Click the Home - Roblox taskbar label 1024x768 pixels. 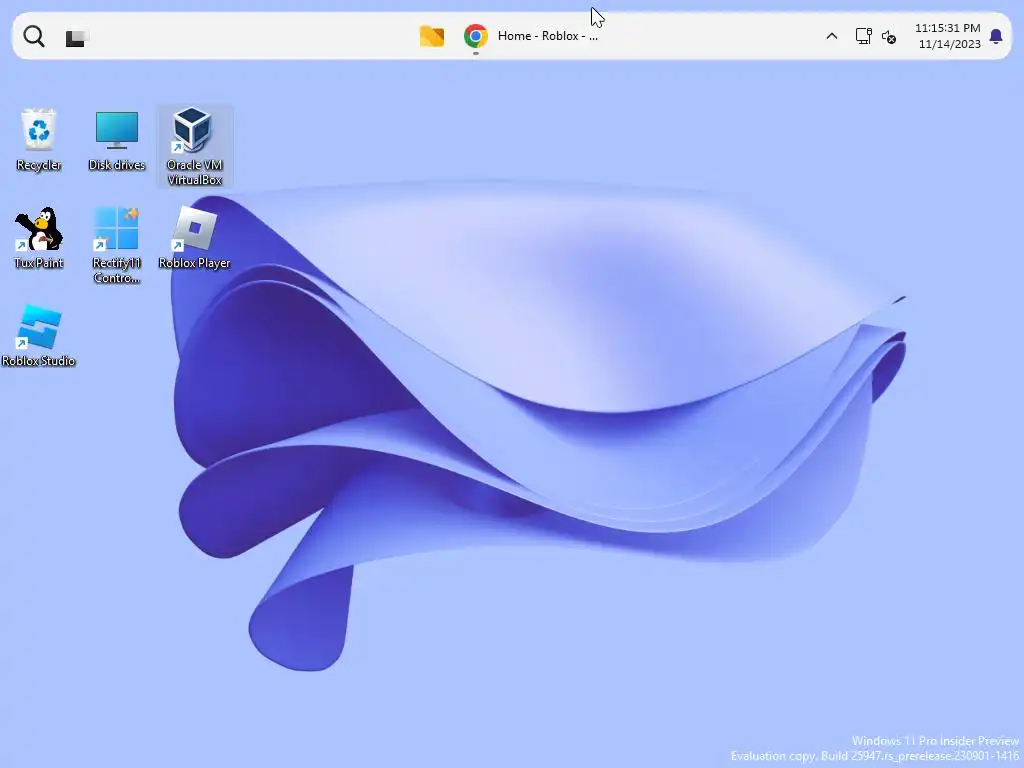tap(547, 36)
